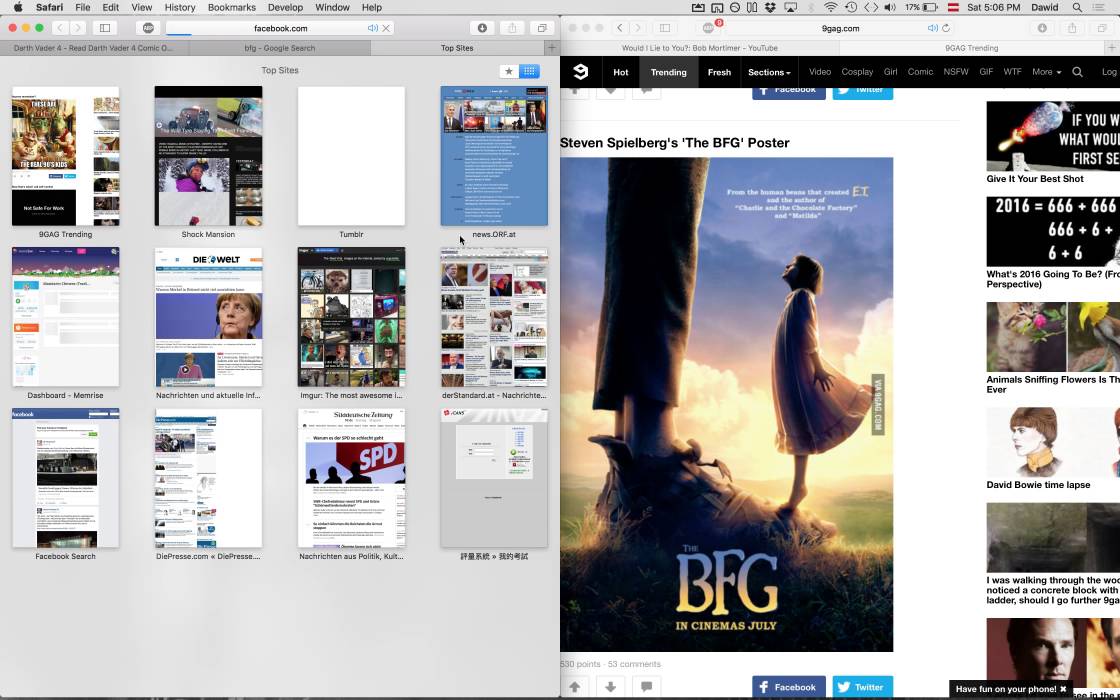
Task: Open David Bowie time lapse sidebar post
Action: click(1053, 449)
